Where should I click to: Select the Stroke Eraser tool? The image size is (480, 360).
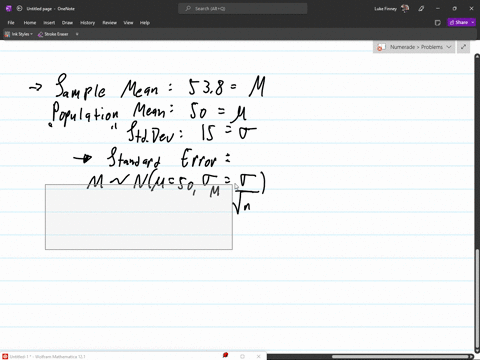pyautogui.click(x=53, y=34)
